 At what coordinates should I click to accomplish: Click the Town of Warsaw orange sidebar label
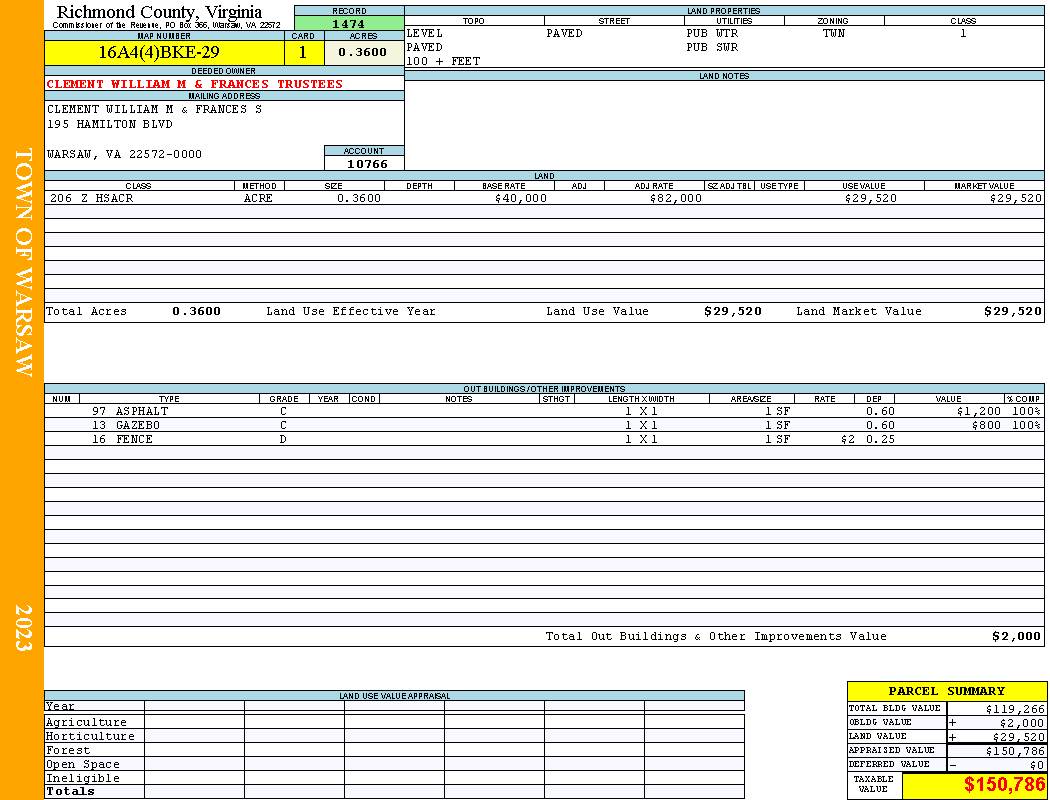click(x=23, y=262)
